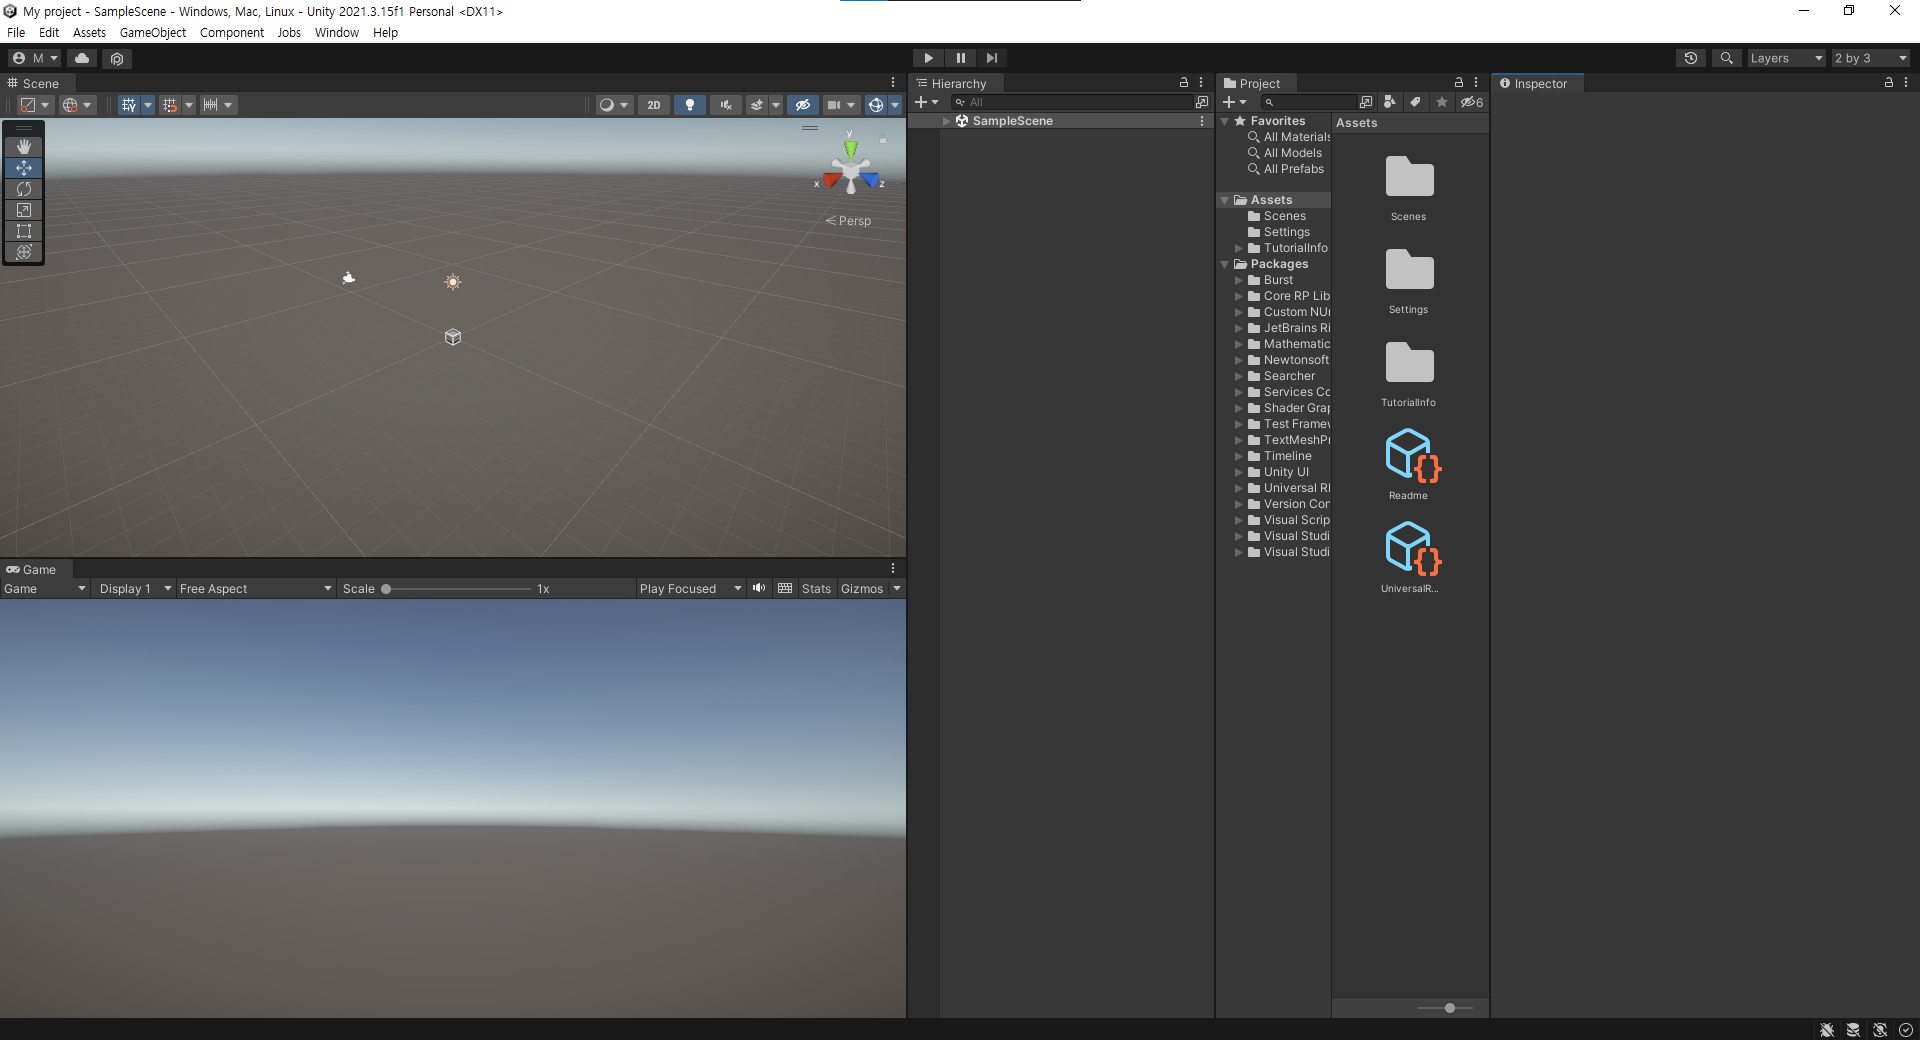The image size is (1920, 1040).
Task: Select the Rotate tool
Action: point(24,189)
